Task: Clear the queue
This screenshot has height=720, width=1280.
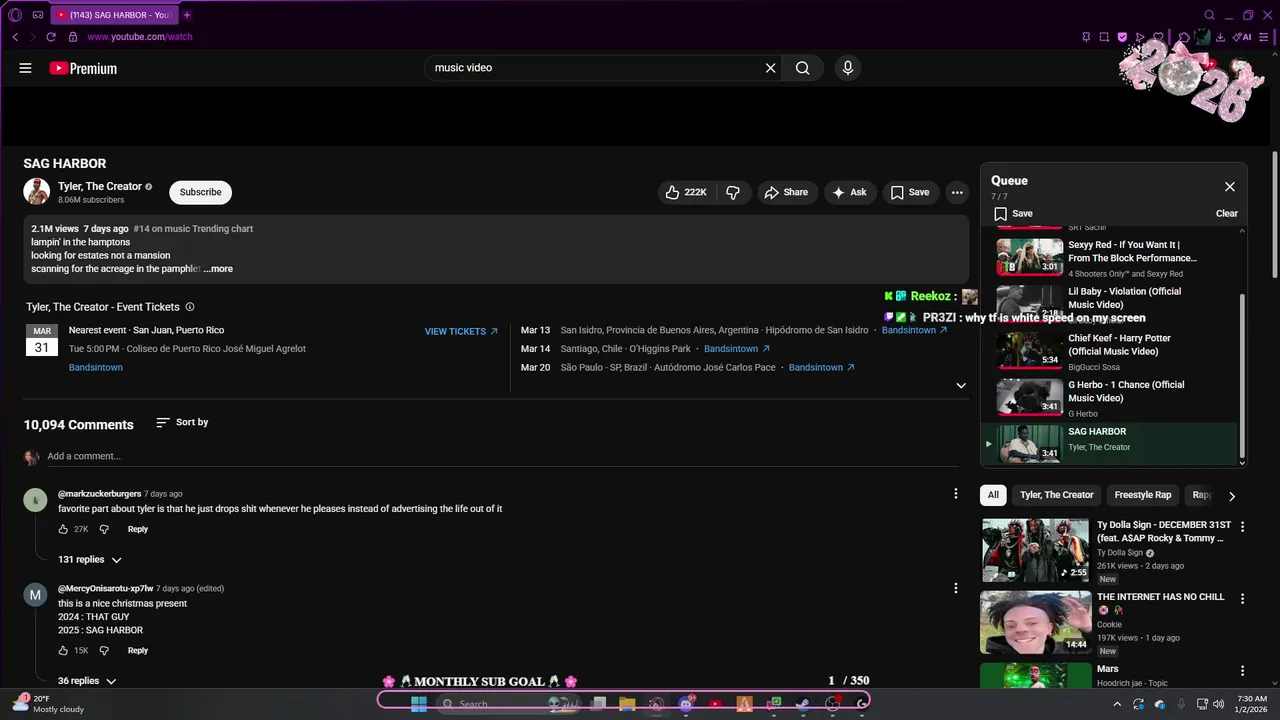Action: coord(1227,213)
